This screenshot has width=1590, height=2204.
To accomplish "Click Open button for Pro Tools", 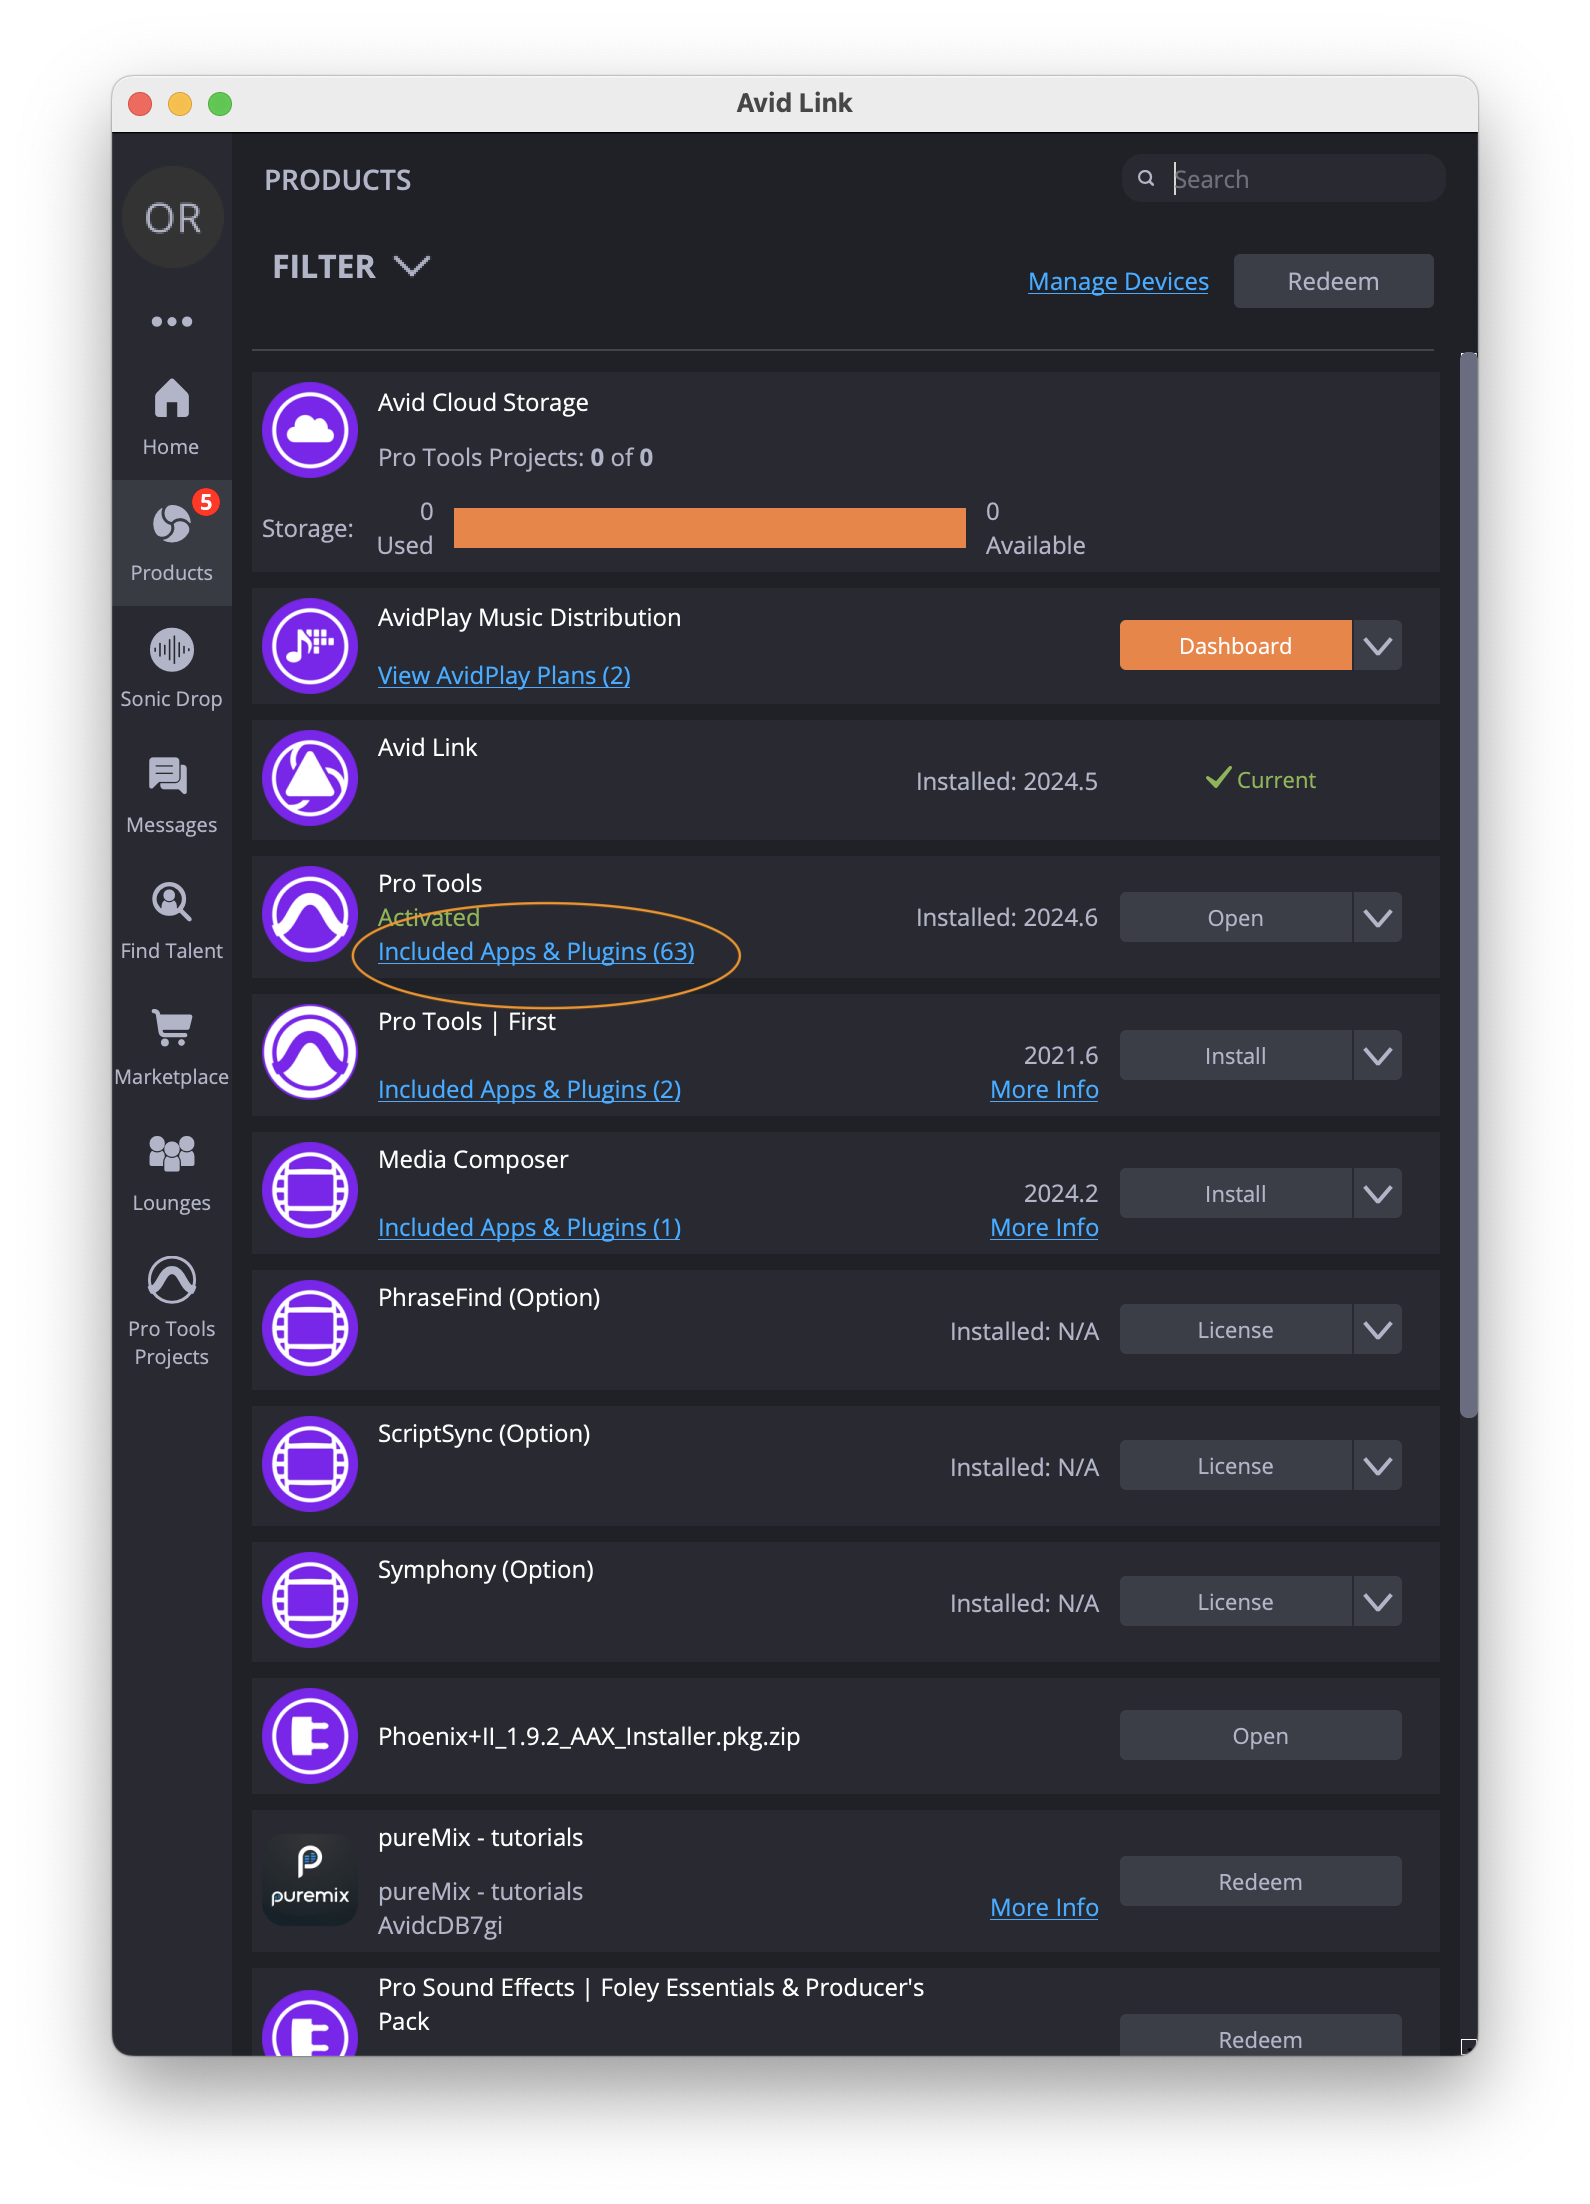I will [1235, 917].
